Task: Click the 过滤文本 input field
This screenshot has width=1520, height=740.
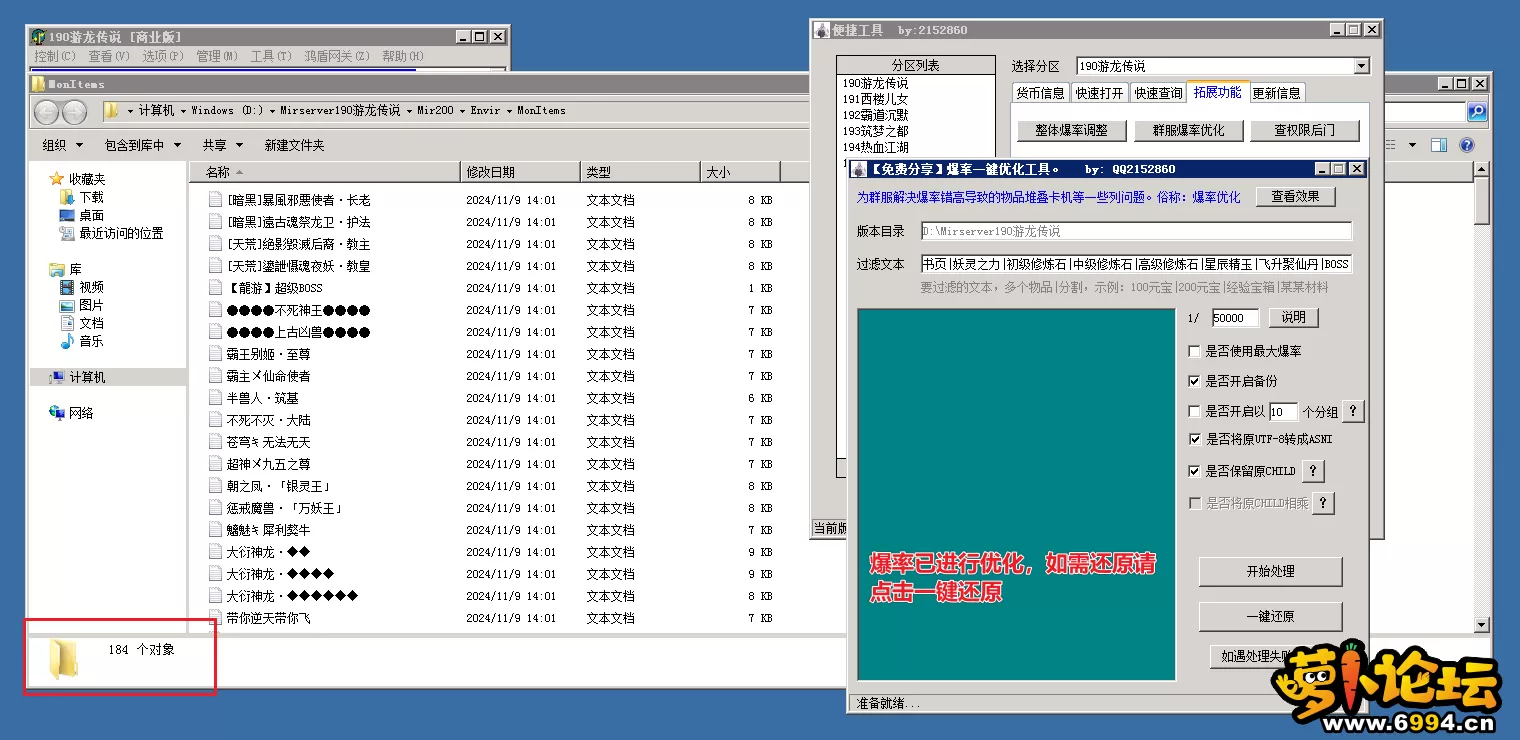Action: 1136,264
